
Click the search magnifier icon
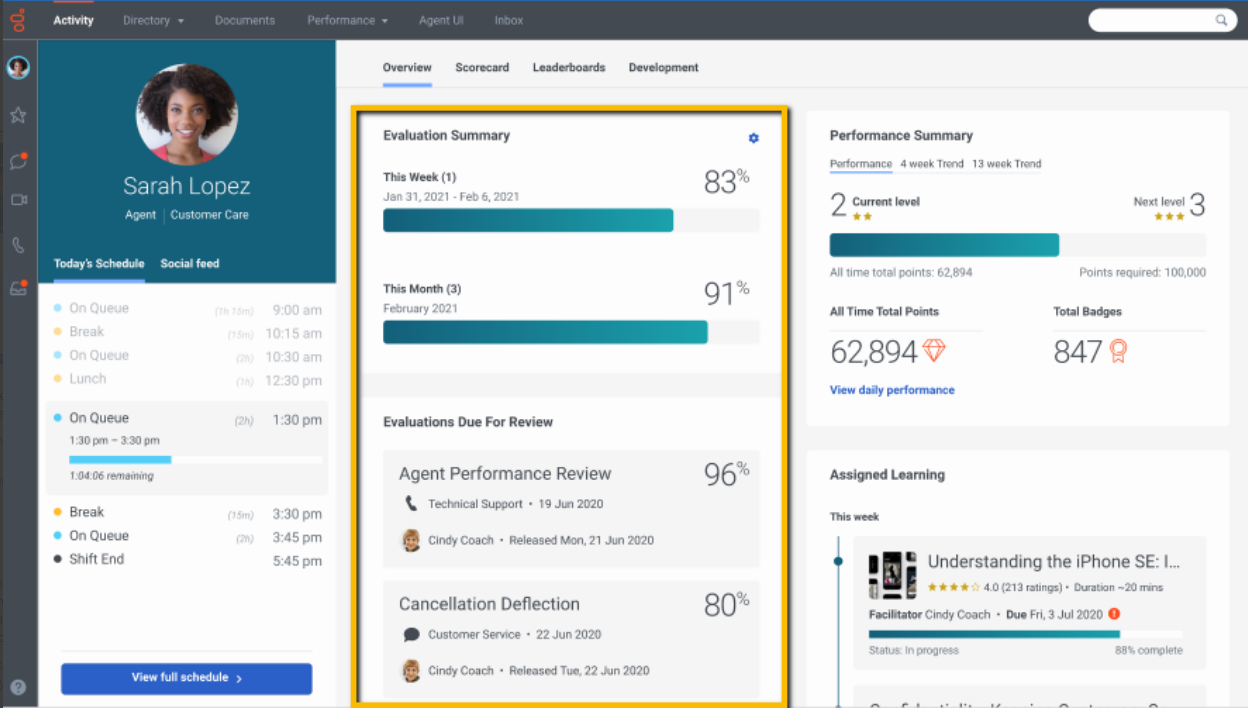pyautogui.click(x=1221, y=20)
